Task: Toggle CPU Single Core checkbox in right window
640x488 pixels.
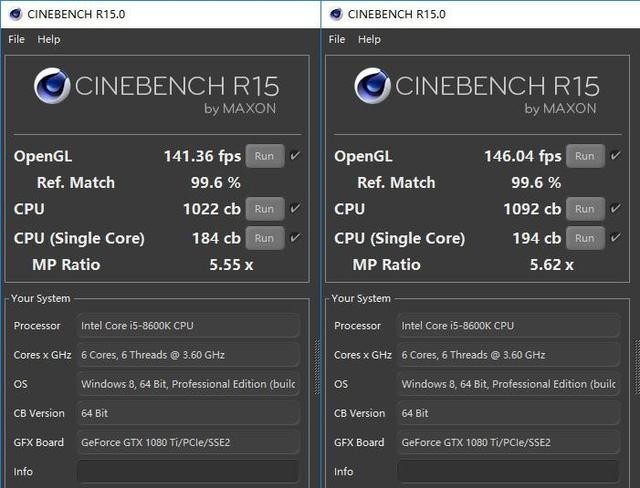Action: point(615,237)
